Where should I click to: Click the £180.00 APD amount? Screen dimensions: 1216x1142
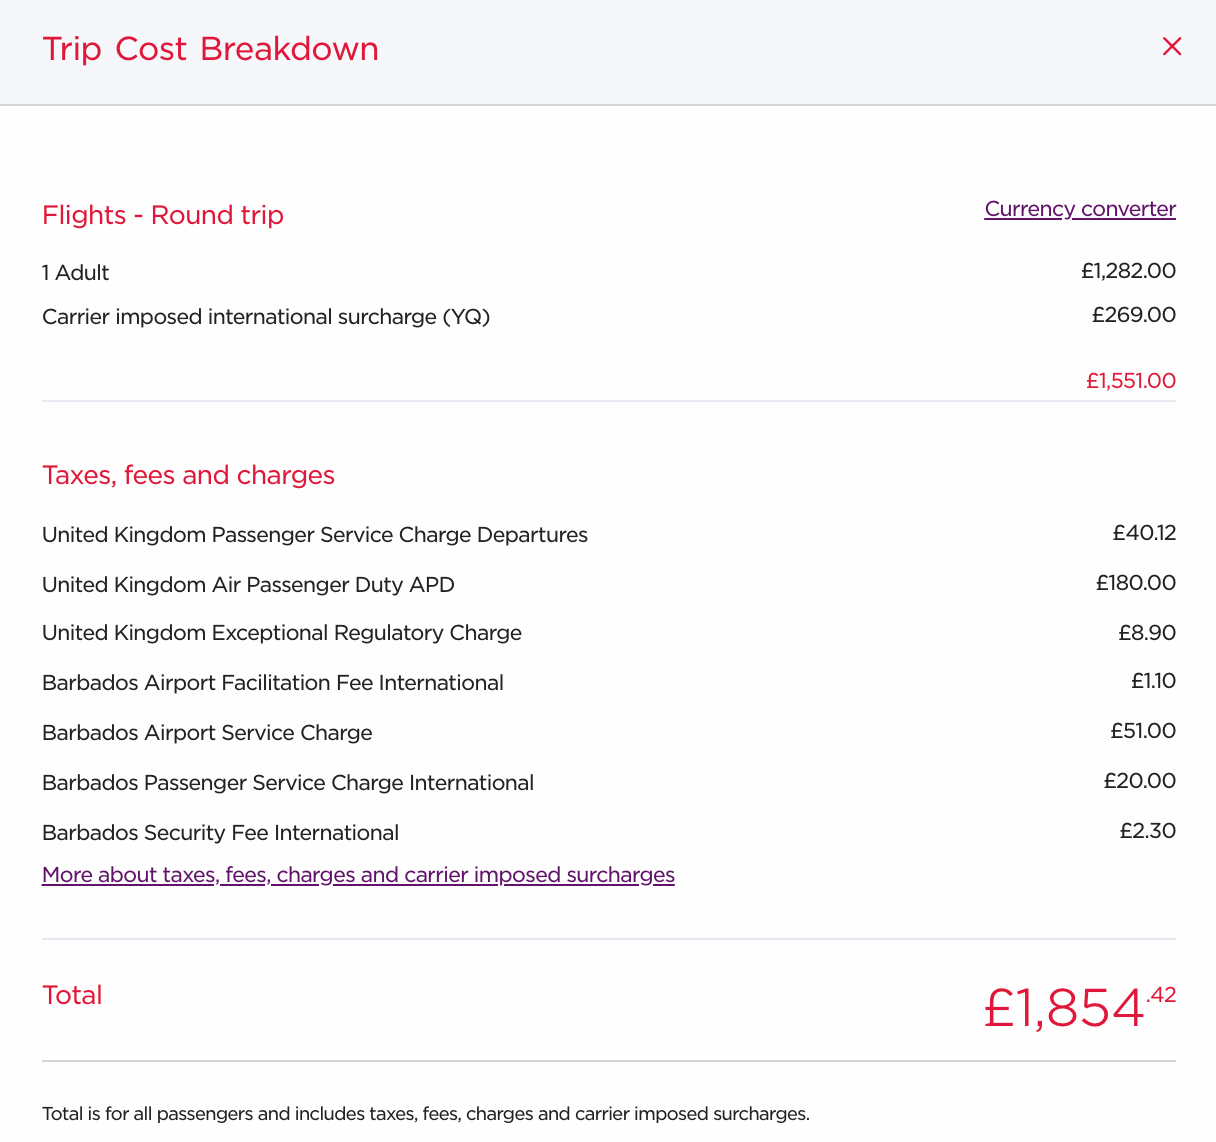[x=1136, y=583]
